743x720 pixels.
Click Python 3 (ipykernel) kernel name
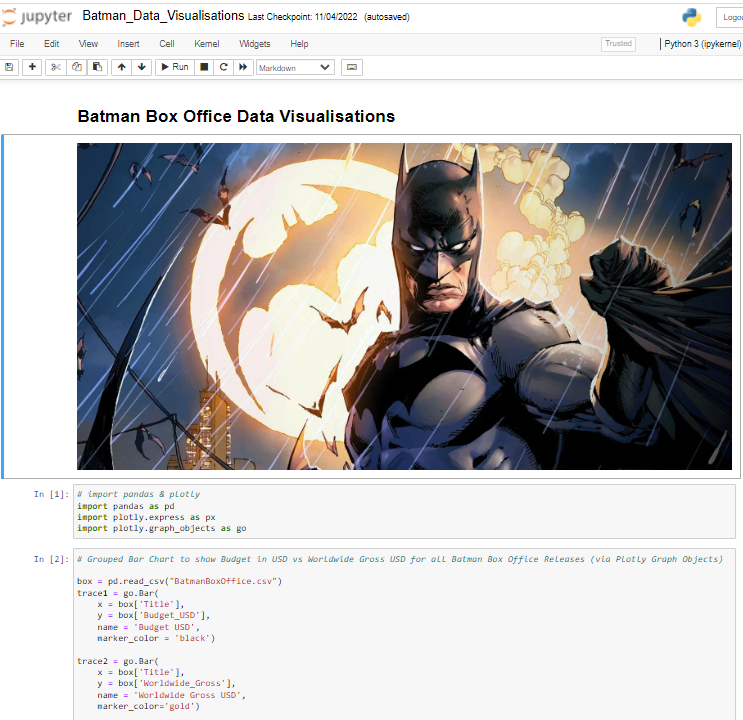(x=702, y=44)
